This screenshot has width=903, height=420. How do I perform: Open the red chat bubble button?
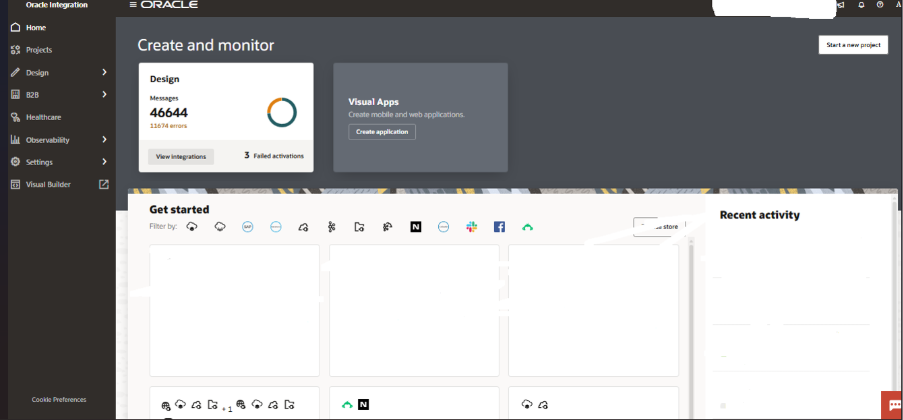tap(893, 406)
